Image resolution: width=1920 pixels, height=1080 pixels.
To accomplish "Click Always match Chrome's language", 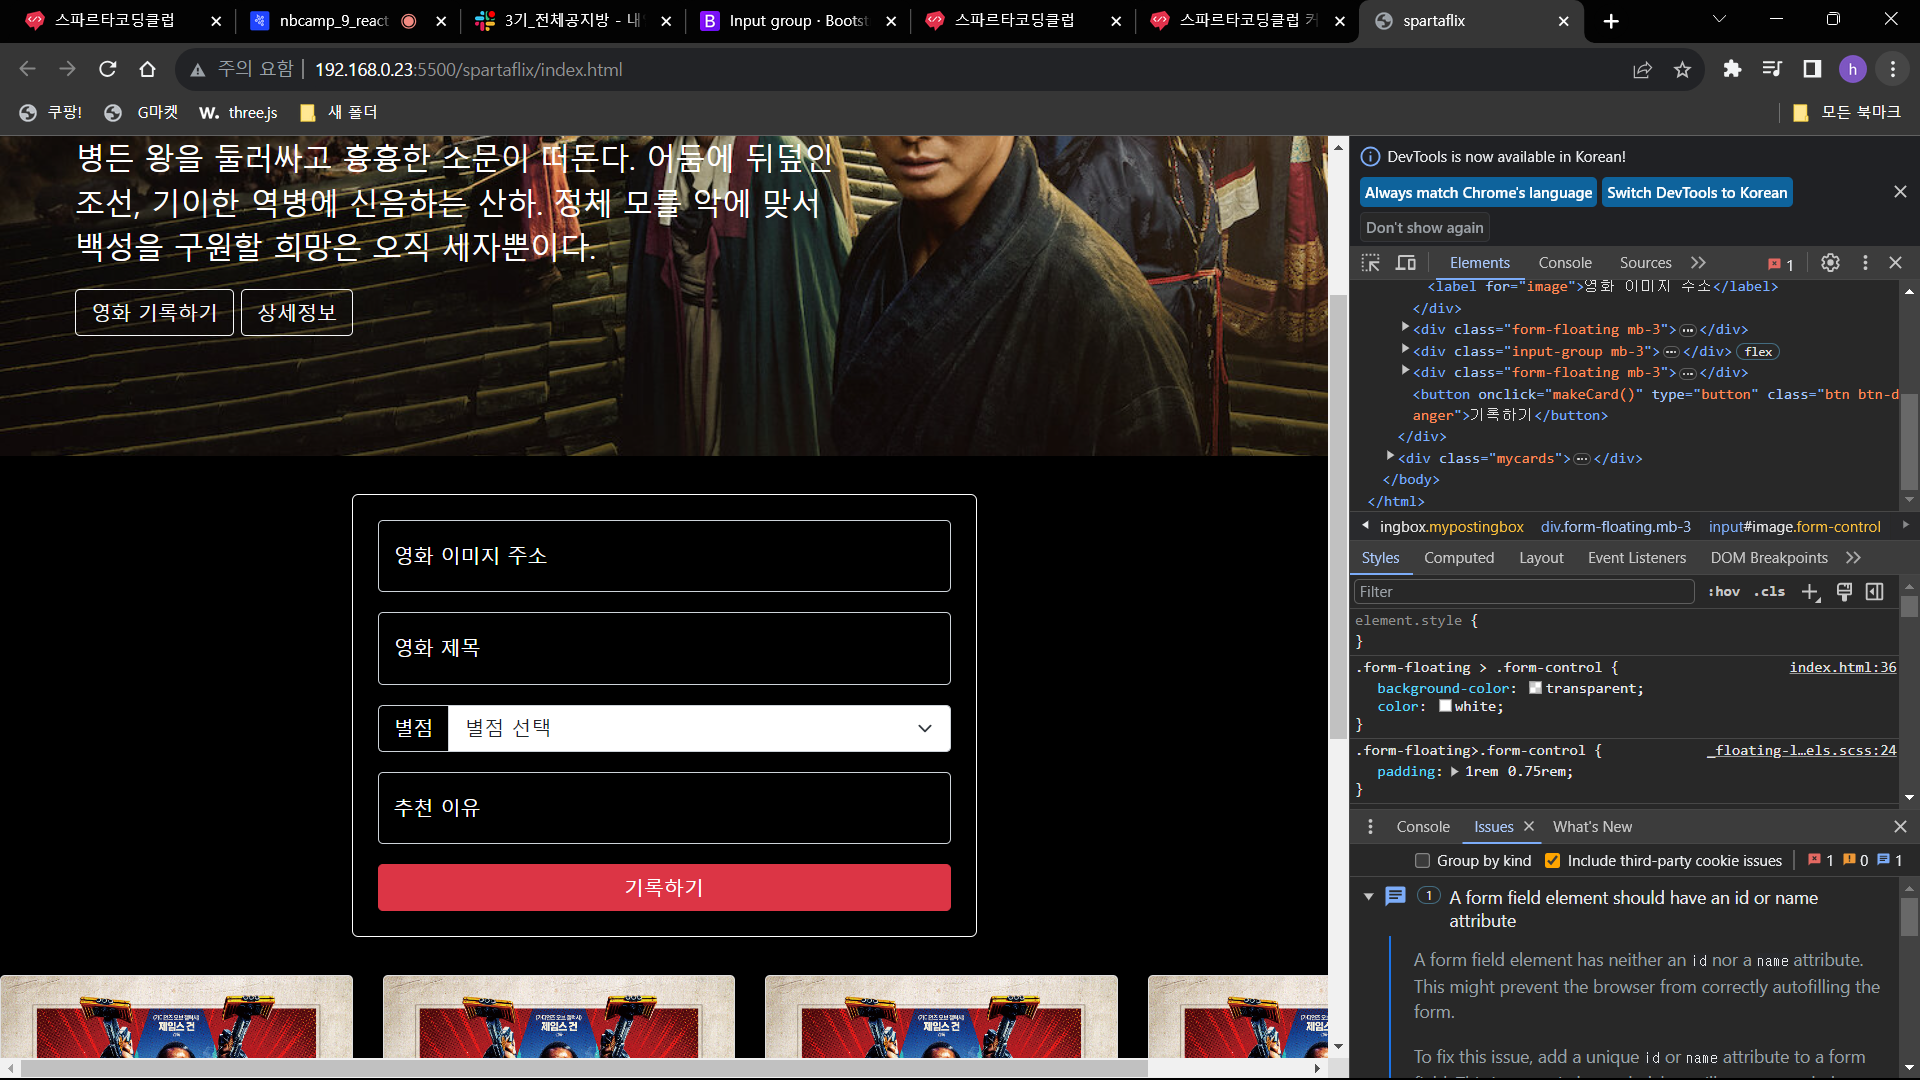I will tap(1478, 193).
